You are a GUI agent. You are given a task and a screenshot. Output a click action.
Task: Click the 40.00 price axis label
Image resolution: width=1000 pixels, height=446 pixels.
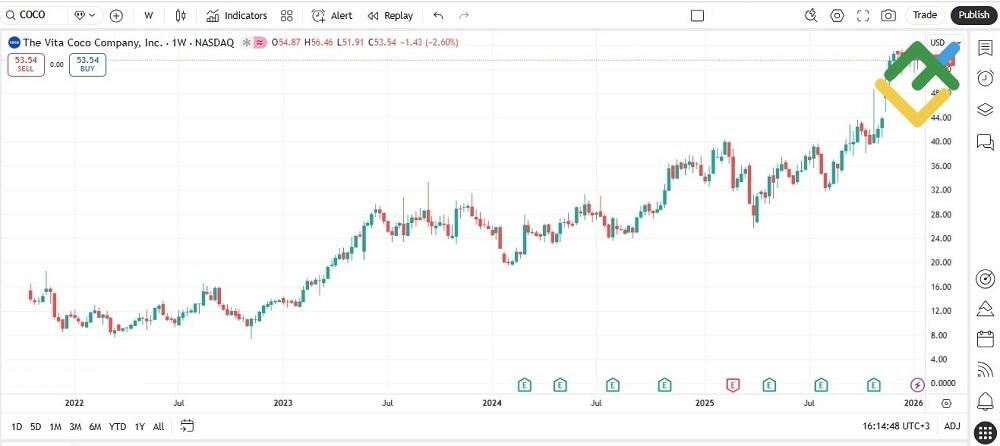click(x=942, y=142)
